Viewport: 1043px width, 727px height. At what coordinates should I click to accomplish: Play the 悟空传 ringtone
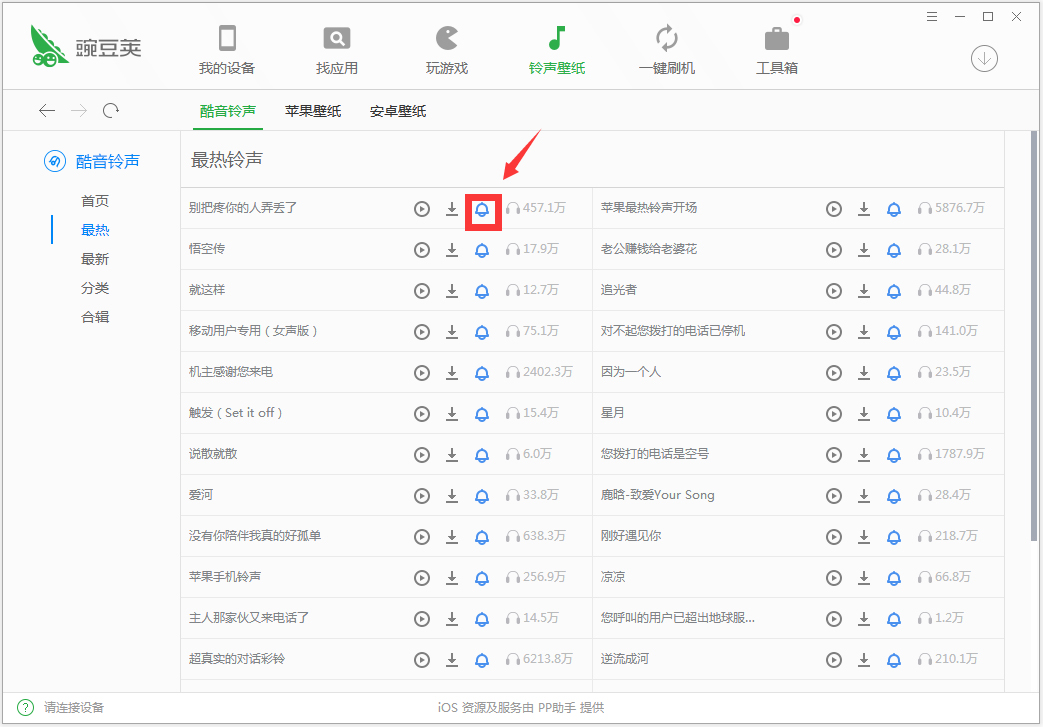pos(421,249)
